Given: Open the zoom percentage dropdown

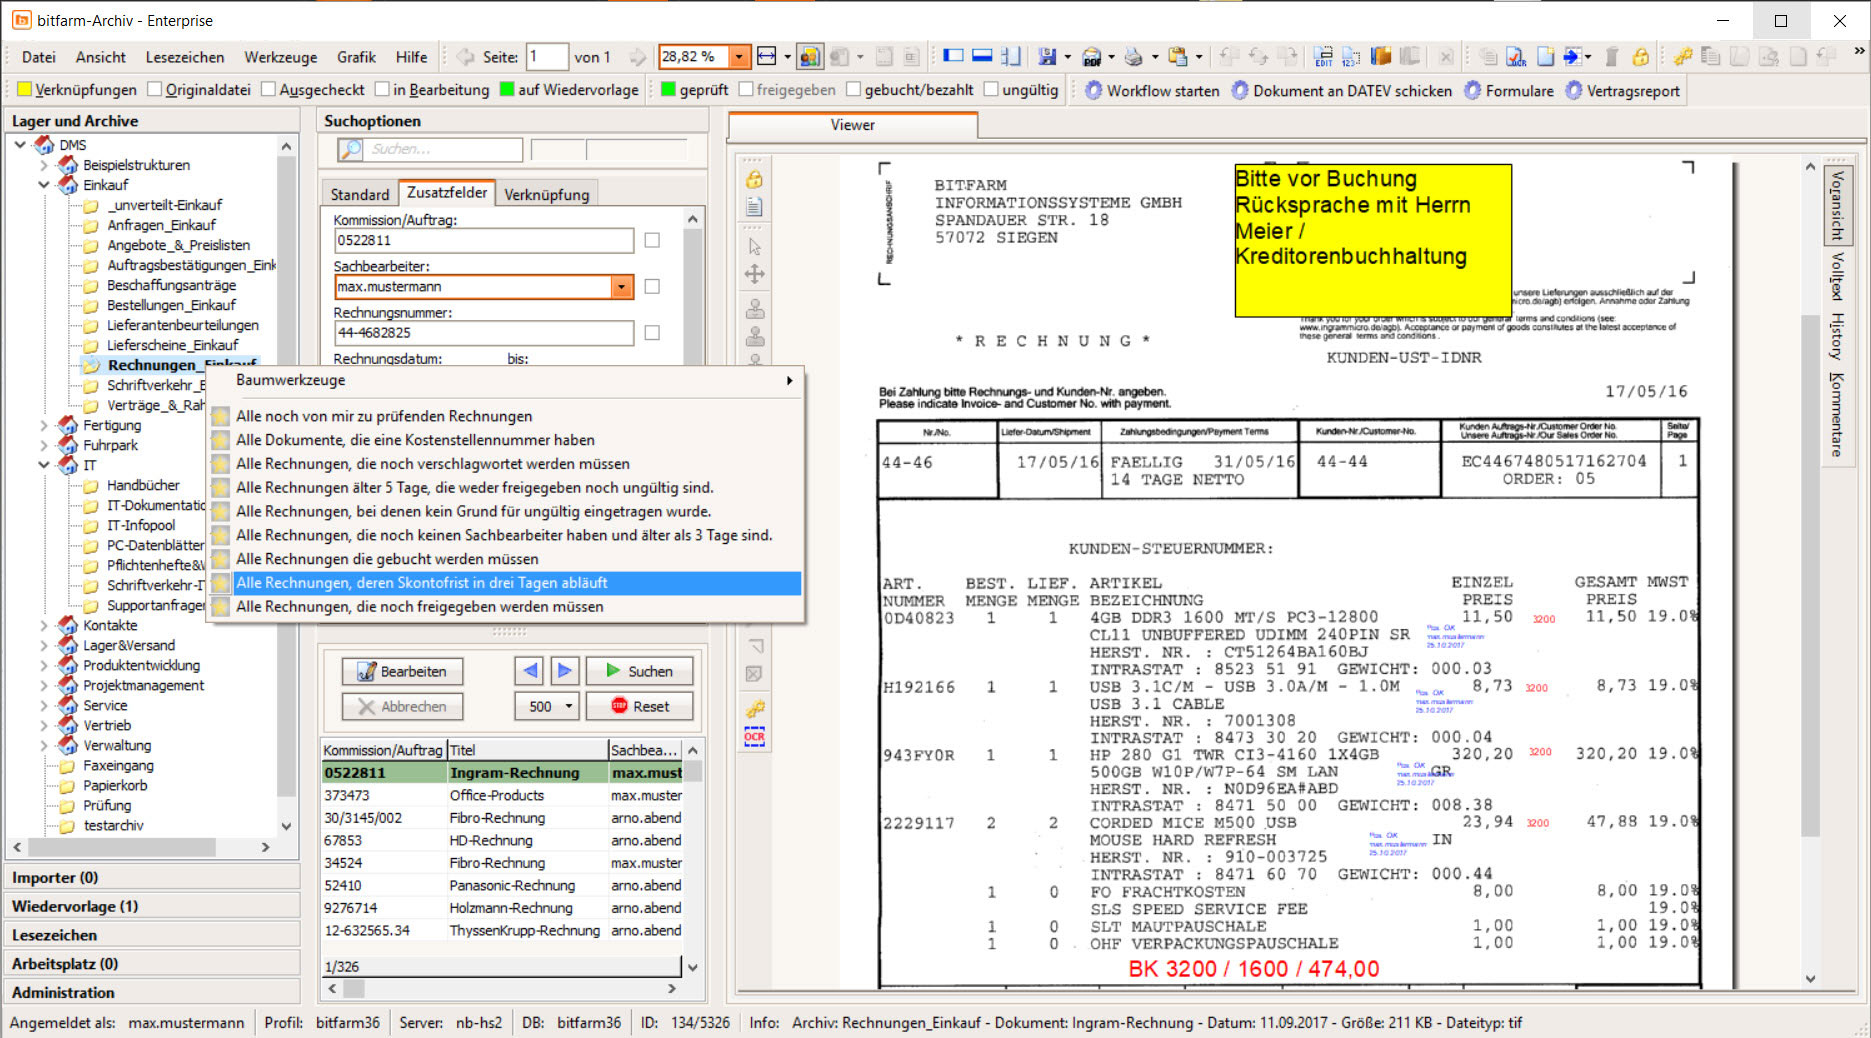Looking at the screenshot, I should (x=739, y=57).
